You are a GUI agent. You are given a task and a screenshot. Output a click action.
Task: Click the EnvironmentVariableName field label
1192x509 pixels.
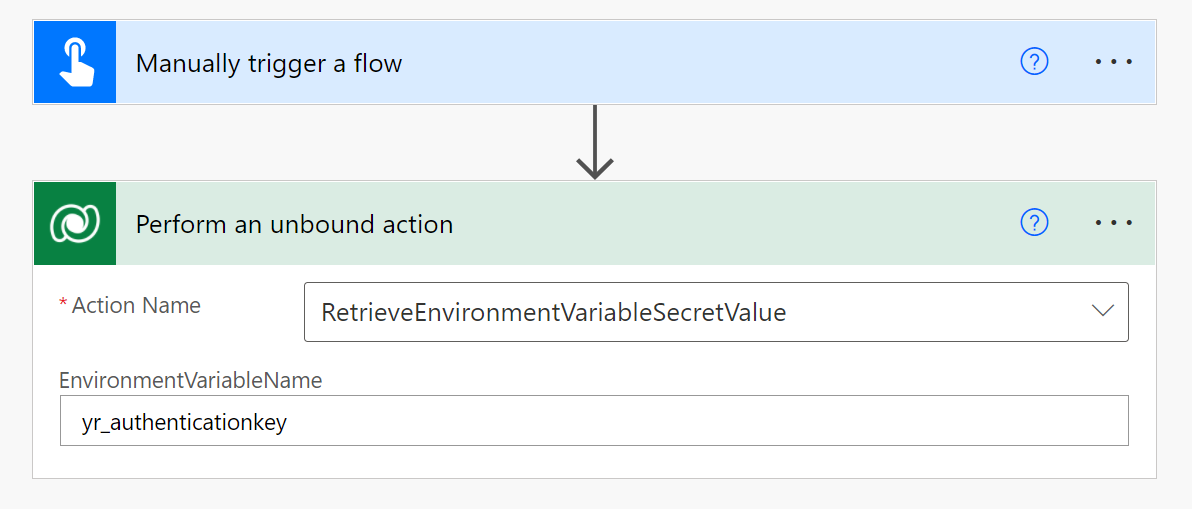191,380
